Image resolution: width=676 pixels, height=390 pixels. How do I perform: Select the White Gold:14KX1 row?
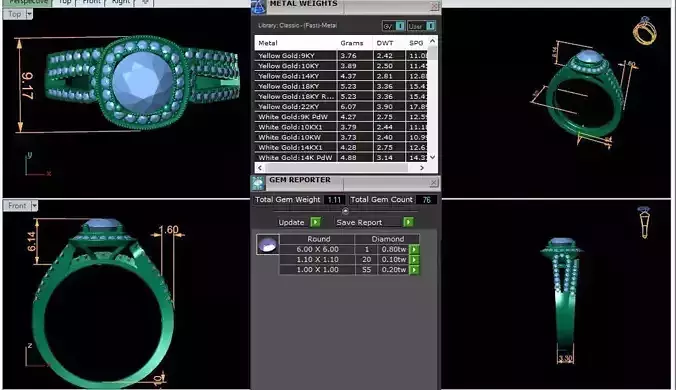click(341, 147)
